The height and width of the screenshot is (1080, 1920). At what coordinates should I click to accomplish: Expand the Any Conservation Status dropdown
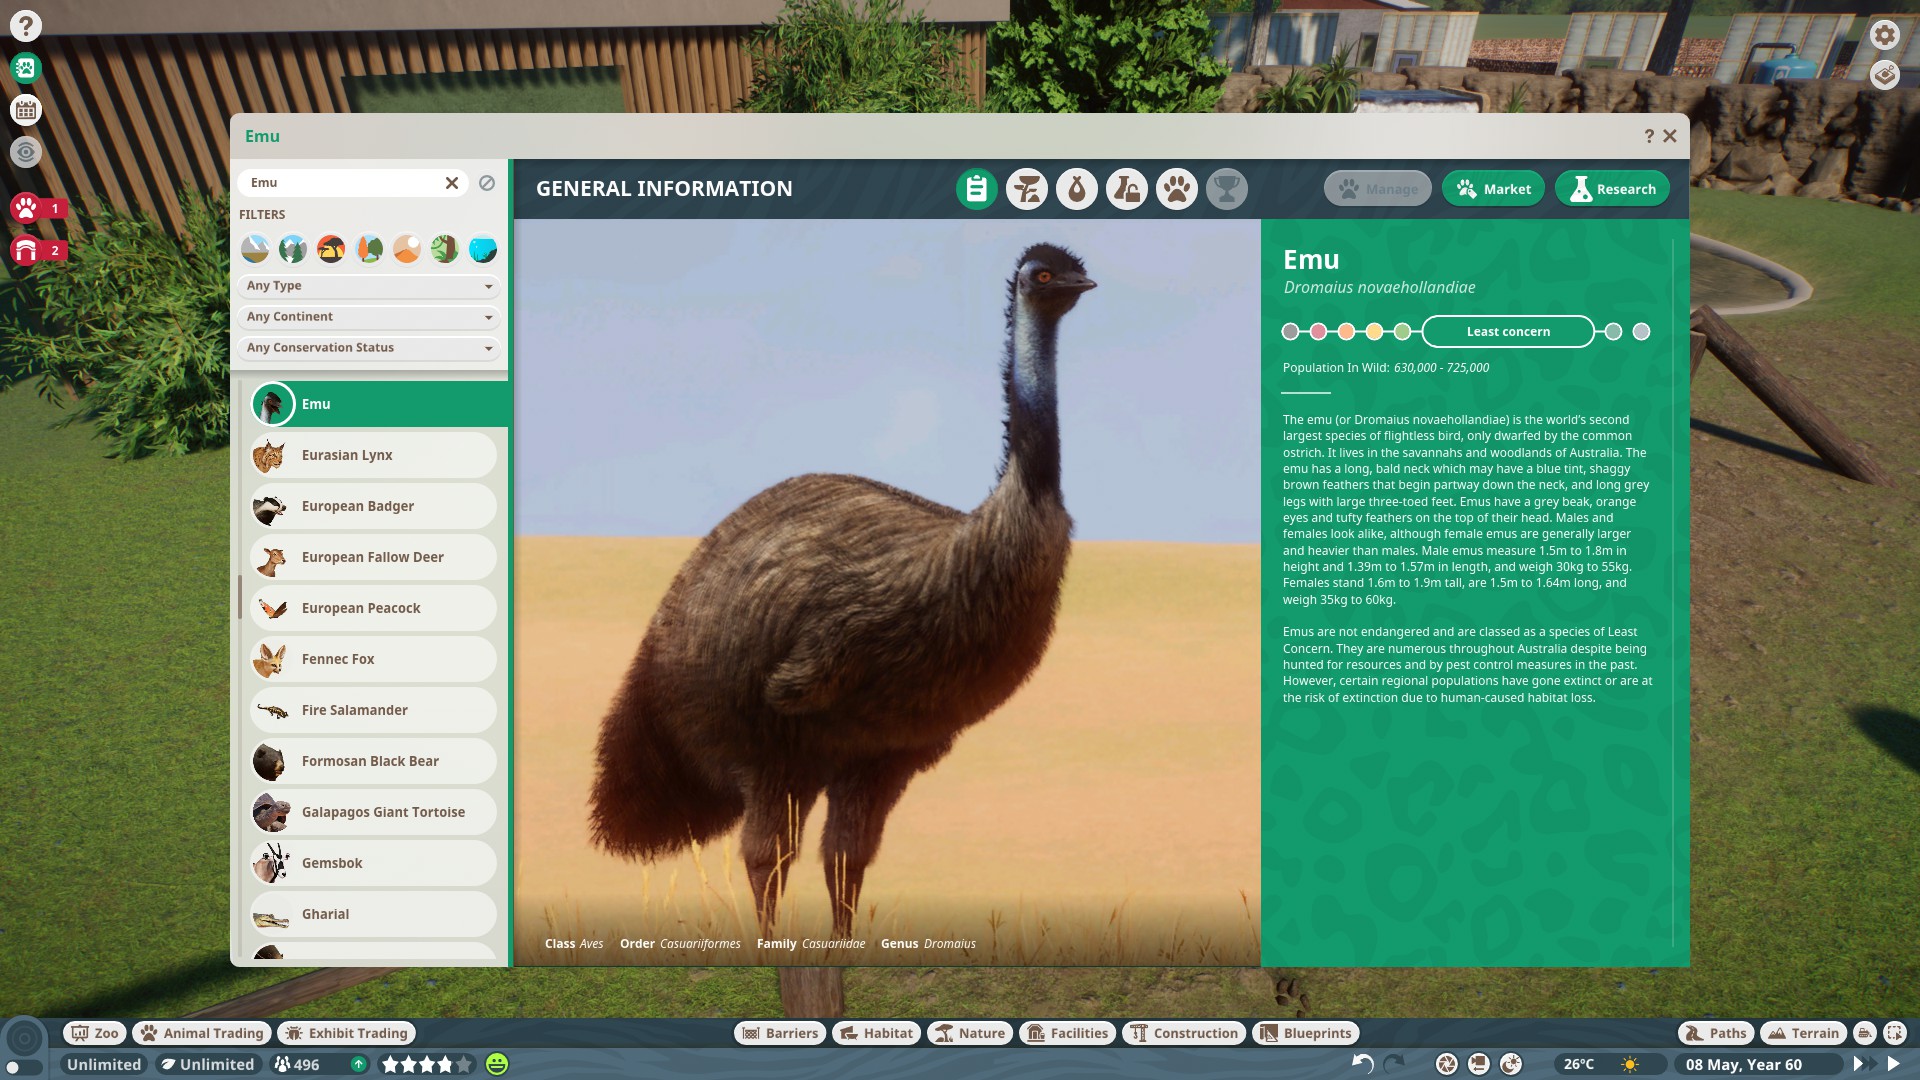tap(369, 348)
